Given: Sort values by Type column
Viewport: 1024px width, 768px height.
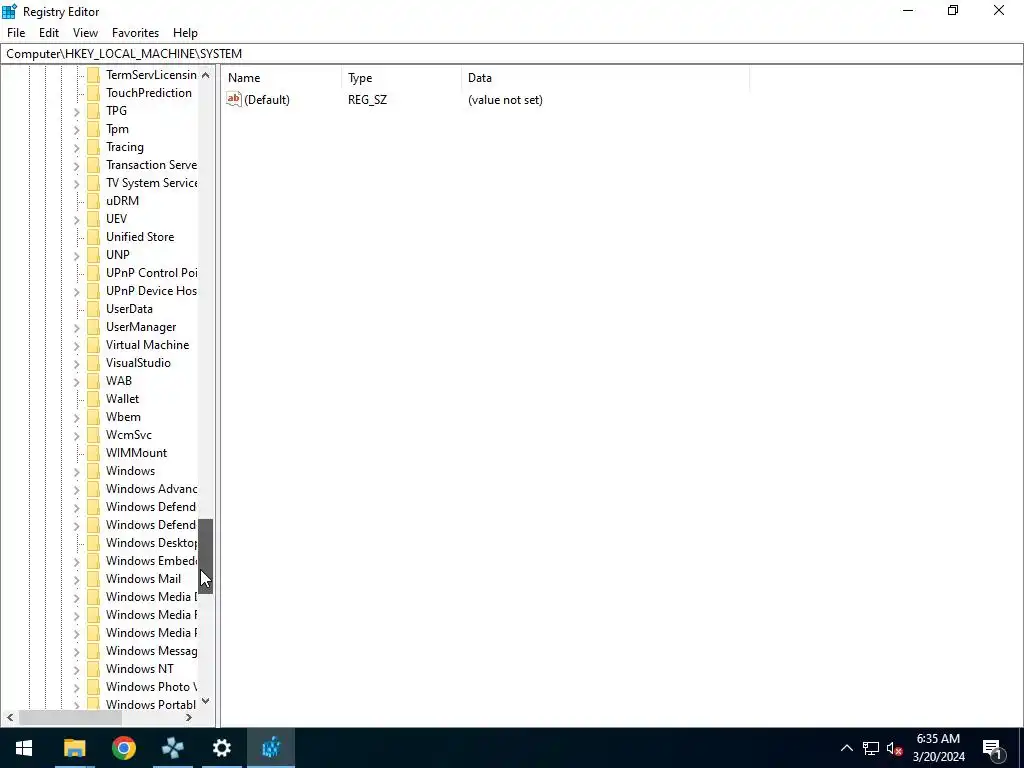Looking at the screenshot, I should (401, 78).
